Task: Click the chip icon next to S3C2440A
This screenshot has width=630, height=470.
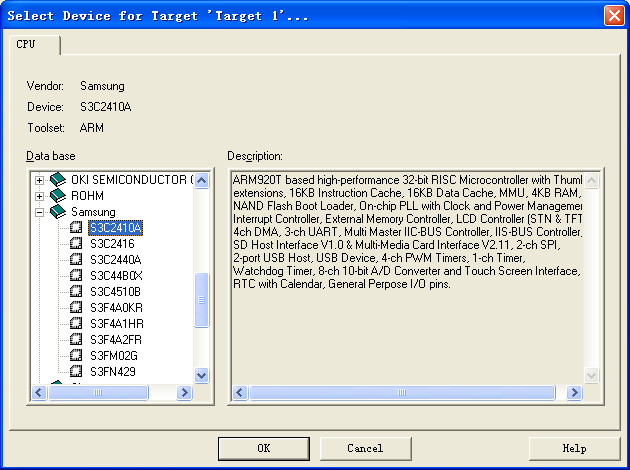Action: 76,260
